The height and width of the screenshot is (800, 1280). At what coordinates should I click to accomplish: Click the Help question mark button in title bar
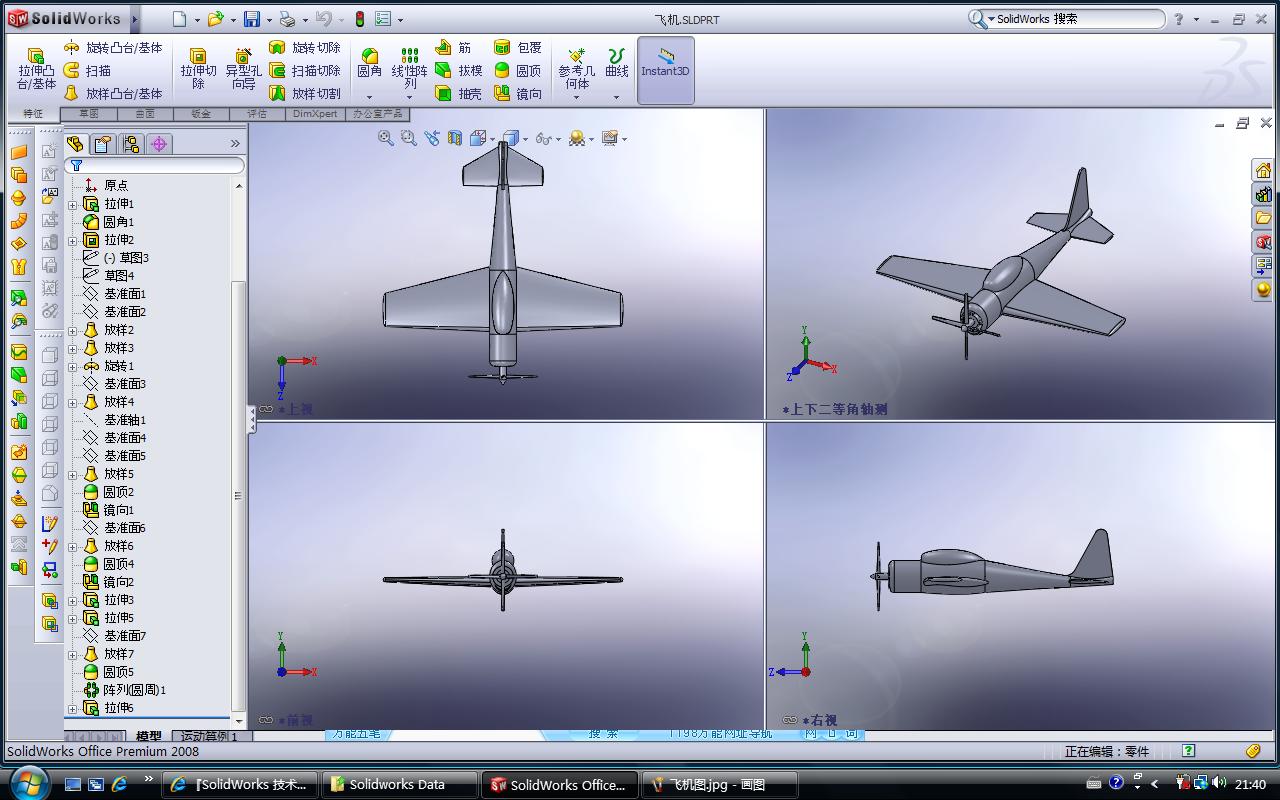click(1179, 19)
